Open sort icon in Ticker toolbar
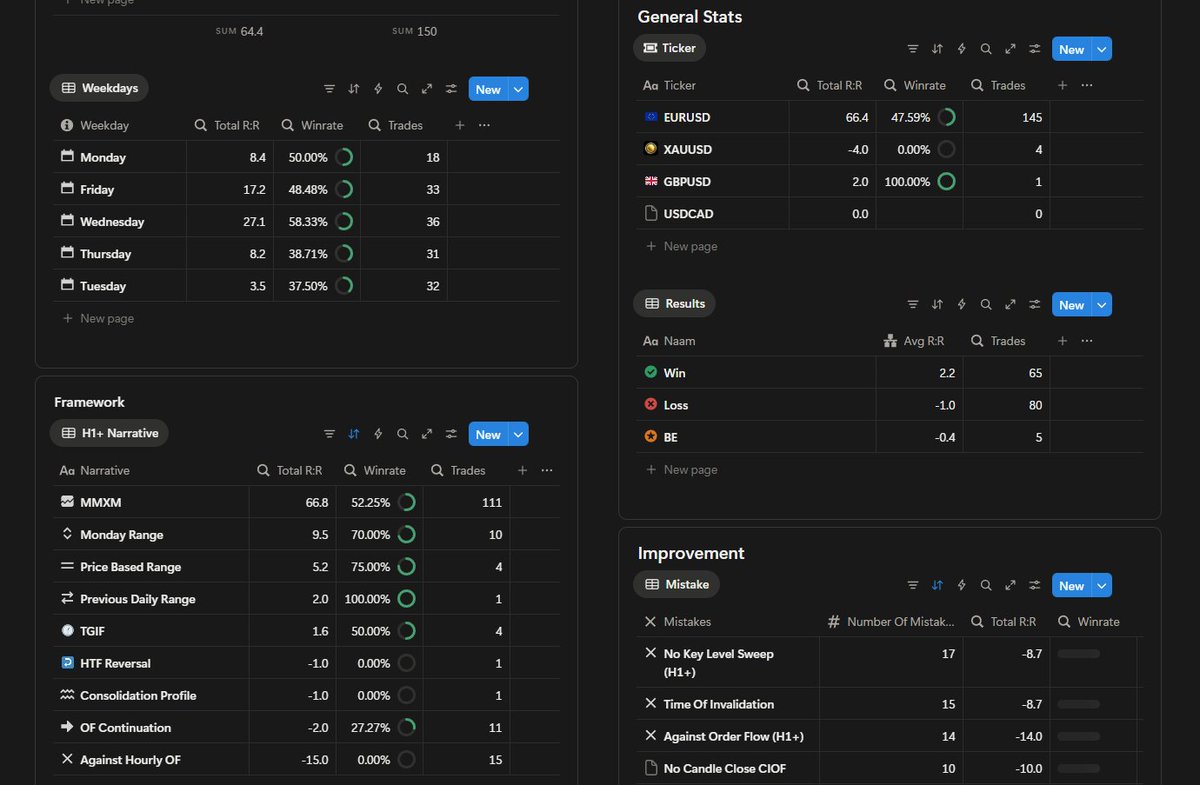 (937, 49)
